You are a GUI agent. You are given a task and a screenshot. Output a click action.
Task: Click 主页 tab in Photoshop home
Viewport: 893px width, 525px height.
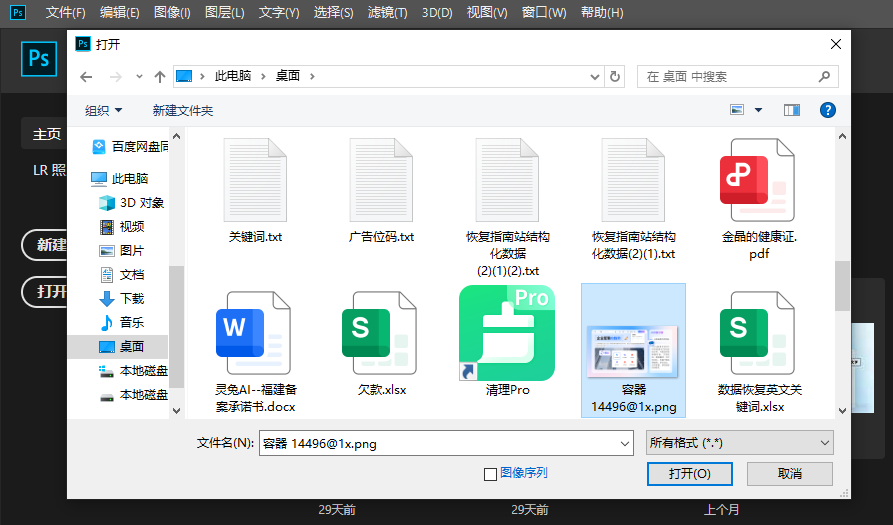pyautogui.click(x=46, y=134)
